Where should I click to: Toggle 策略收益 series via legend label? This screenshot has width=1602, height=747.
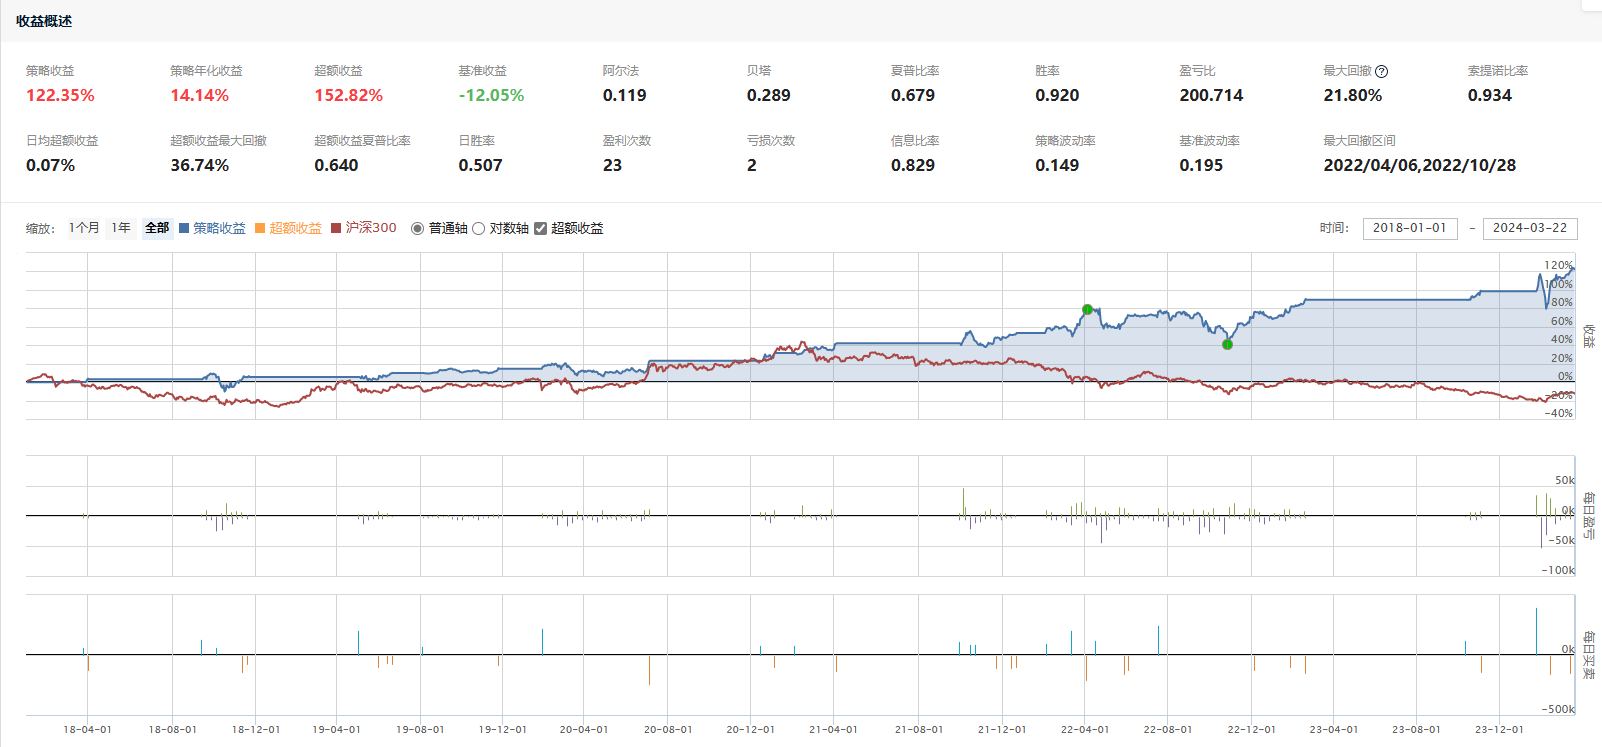[219, 228]
